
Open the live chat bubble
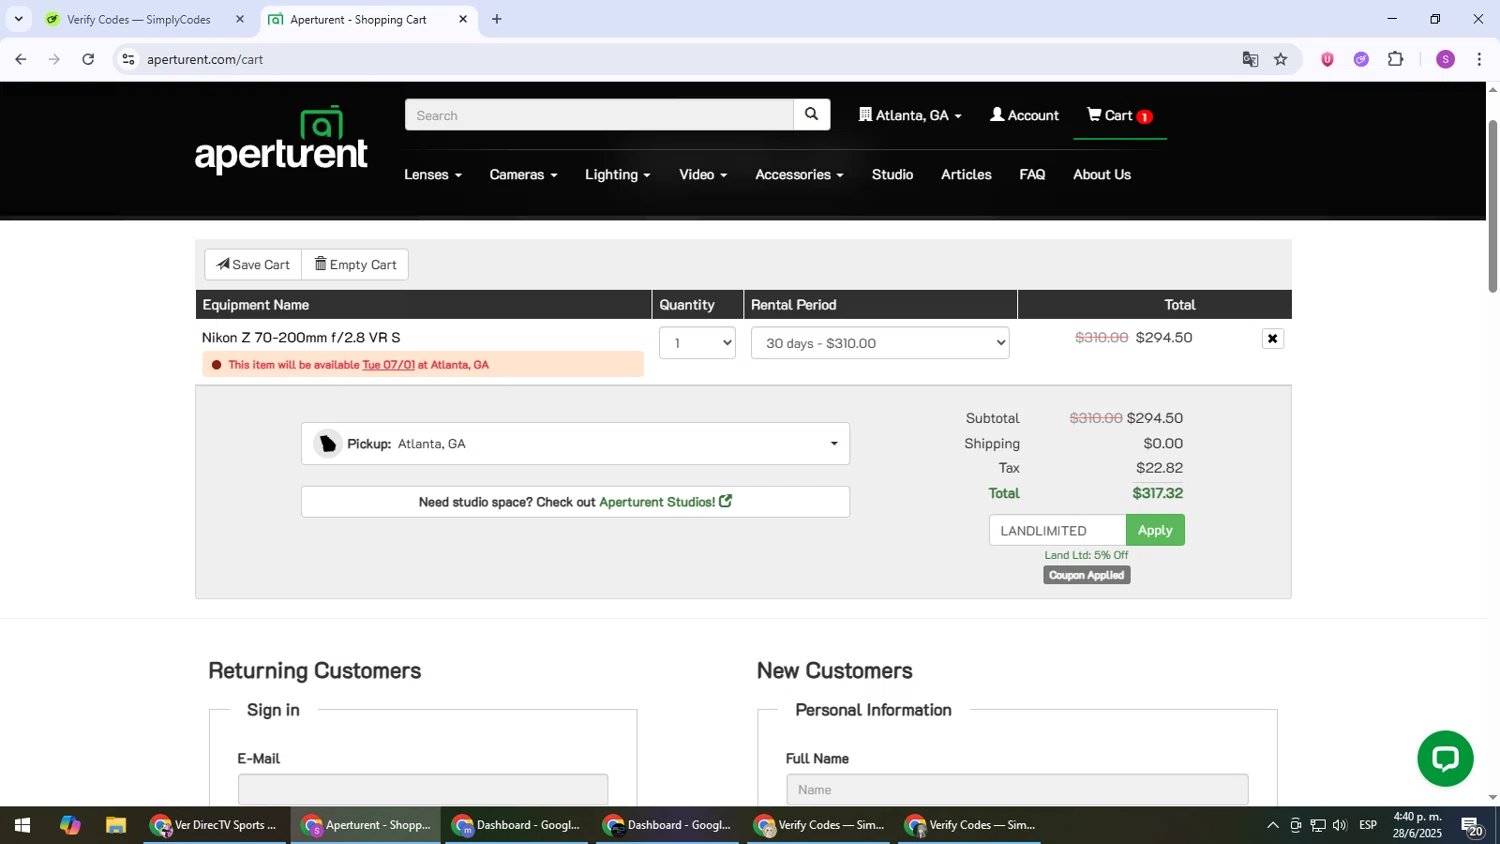pos(1445,758)
